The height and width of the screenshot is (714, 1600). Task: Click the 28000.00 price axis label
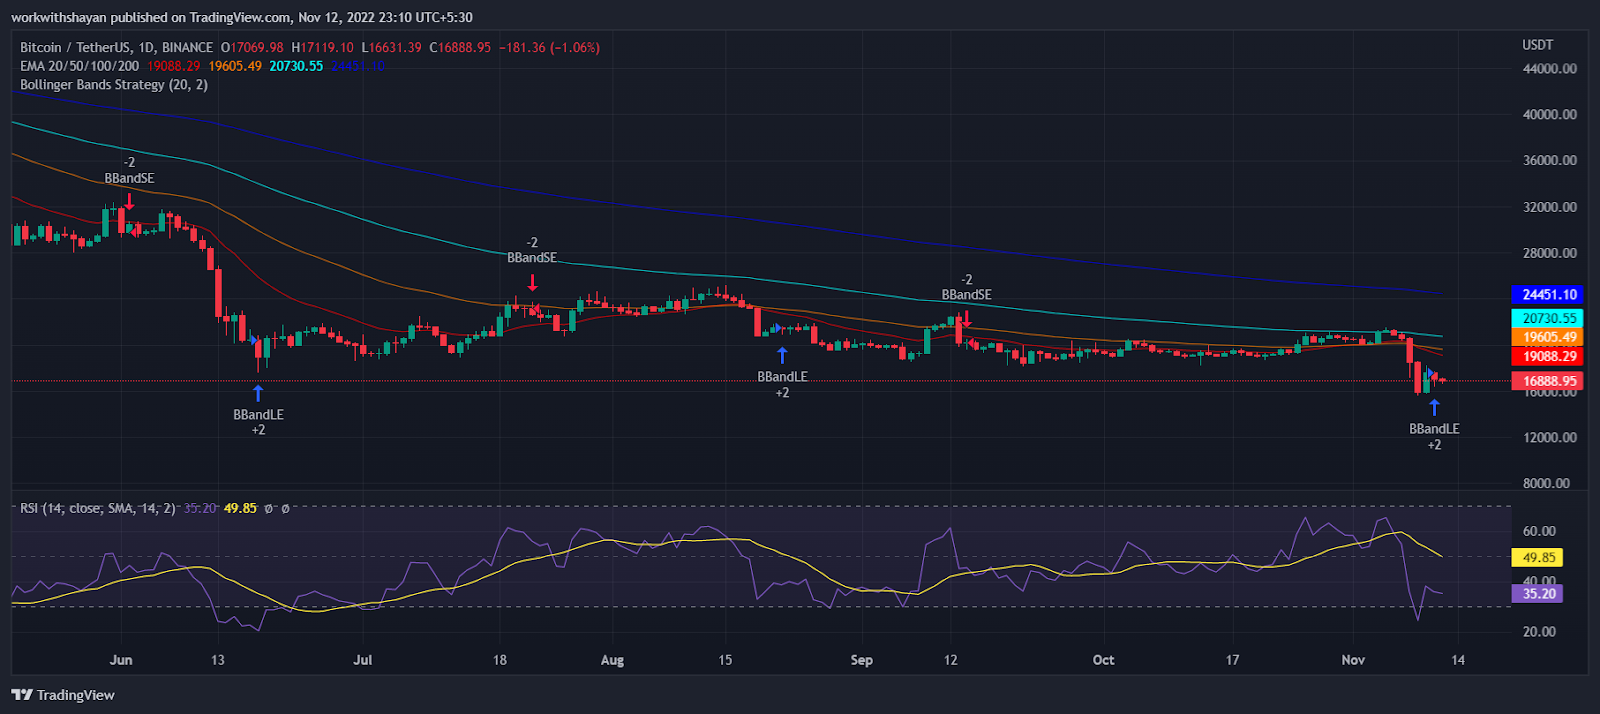(1550, 253)
